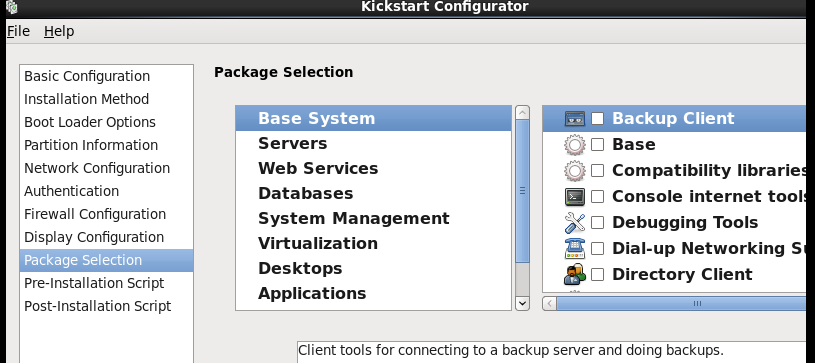Open the Installation Method section
This screenshot has height=363, width=815.
(106, 99)
